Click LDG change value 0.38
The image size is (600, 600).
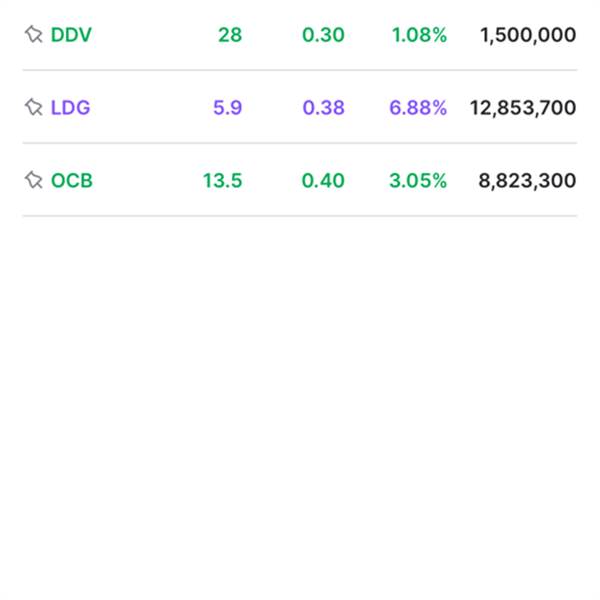323,108
